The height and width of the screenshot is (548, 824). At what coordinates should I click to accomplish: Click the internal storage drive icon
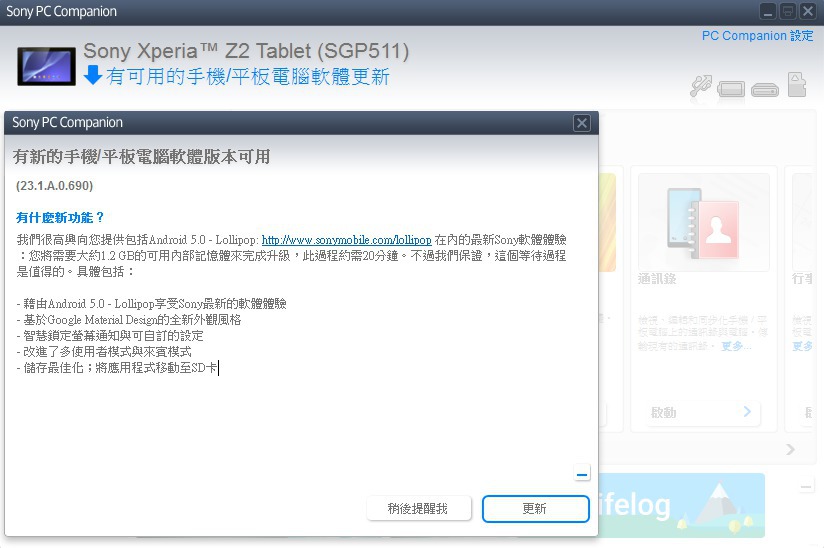pos(765,90)
